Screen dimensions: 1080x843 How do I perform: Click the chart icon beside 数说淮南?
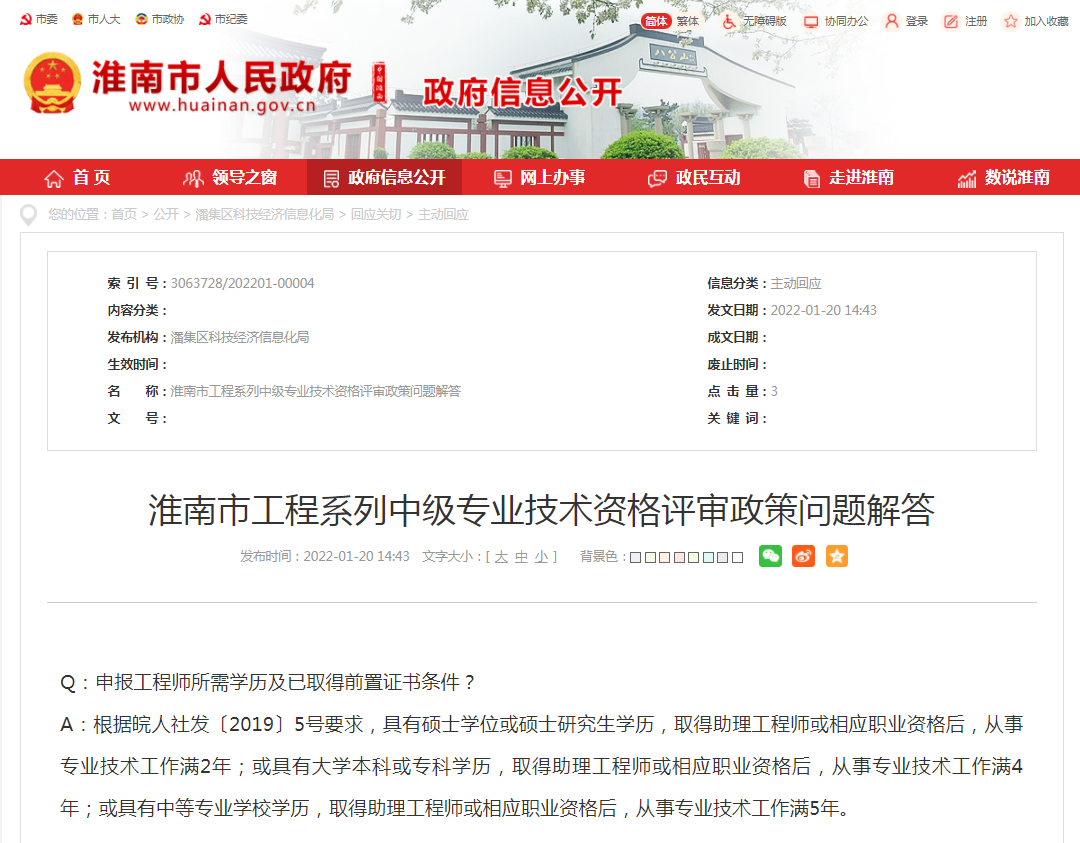(x=967, y=177)
